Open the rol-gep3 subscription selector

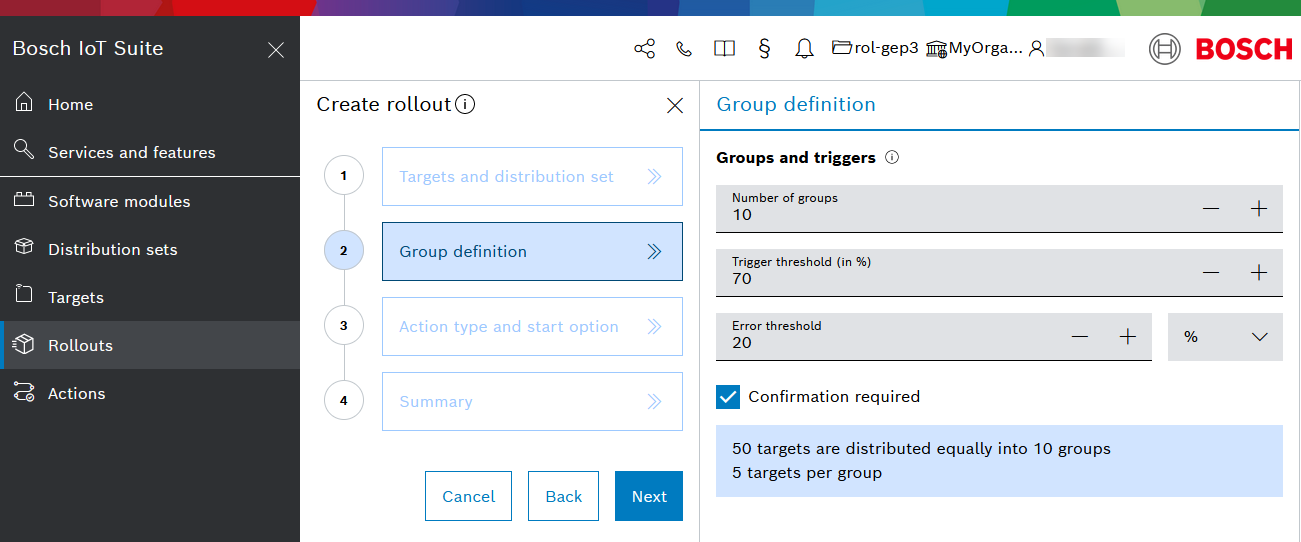875,48
